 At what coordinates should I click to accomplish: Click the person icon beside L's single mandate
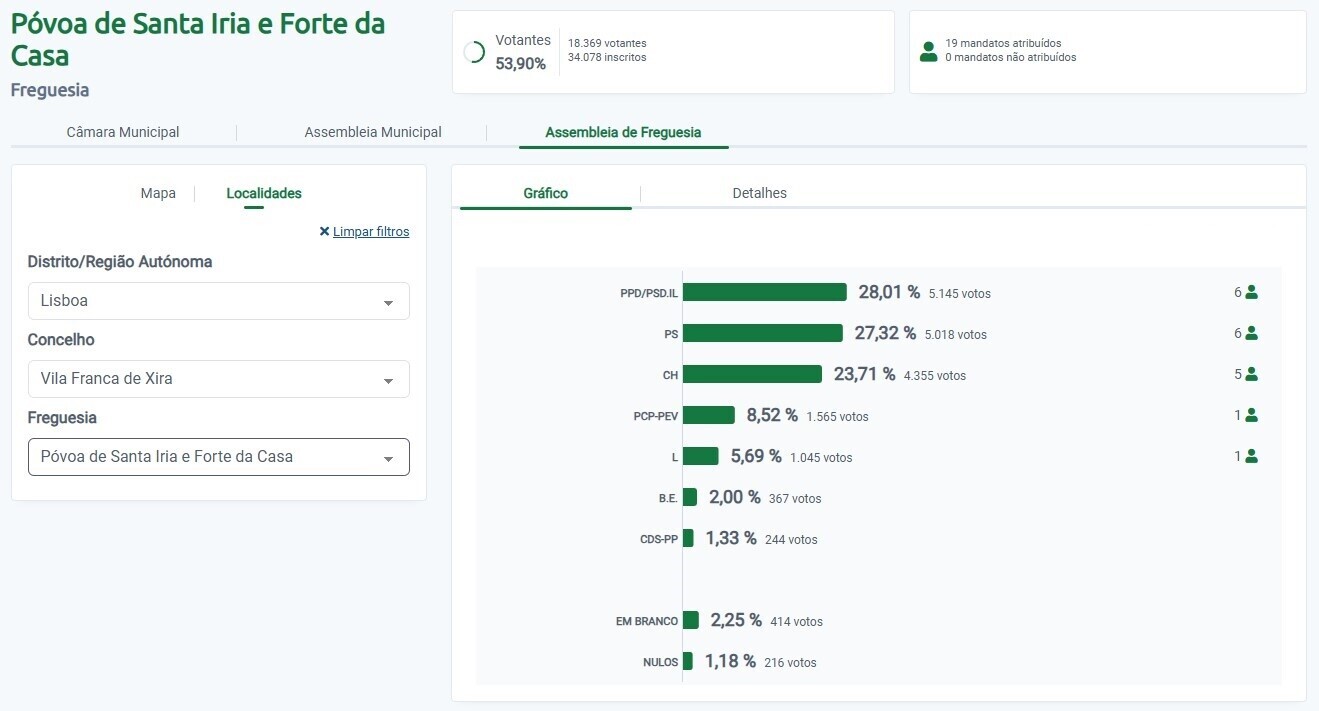click(1251, 456)
